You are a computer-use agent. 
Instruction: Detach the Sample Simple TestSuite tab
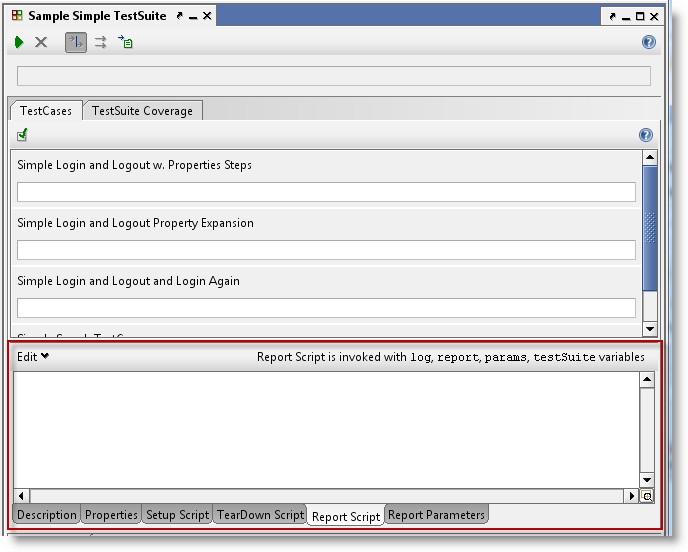[179, 16]
